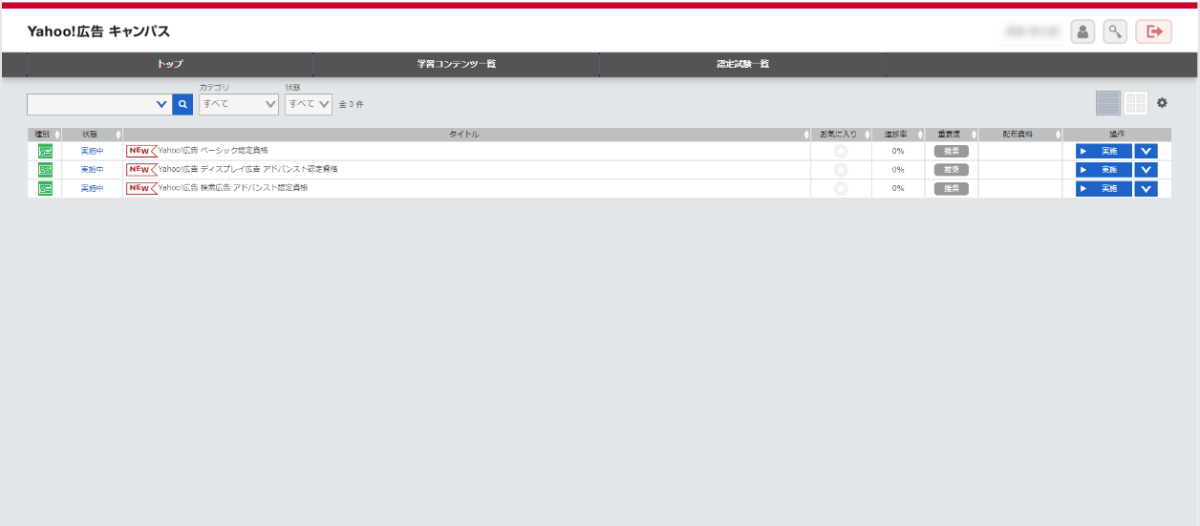Click title Yahoo!広告 ディスプレイ広告 アドバンスト認定資格
This screenshot has height=526, width=1200.
click(248, 169)
